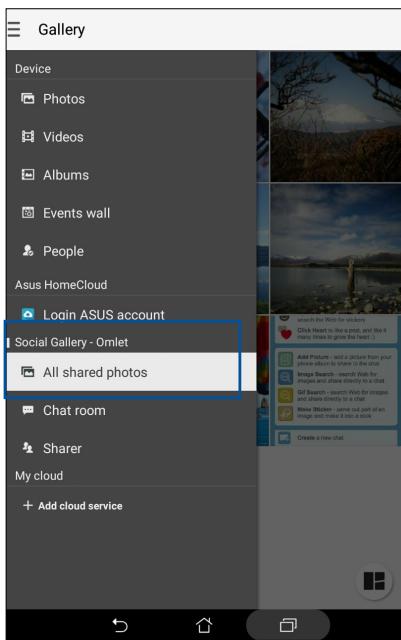401x640 pixels.
Task: Select All shared photos
Action: point(131,372)
